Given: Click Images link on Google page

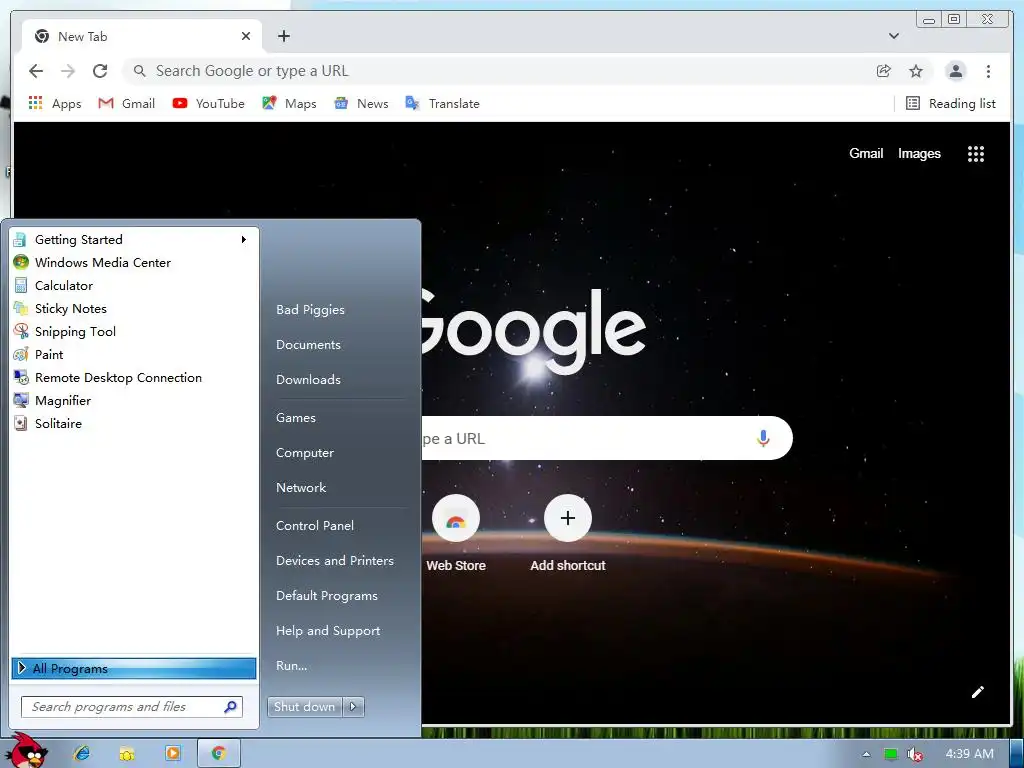Looking at the screenshot, I should pyautogui.click(x=919, y=153).
